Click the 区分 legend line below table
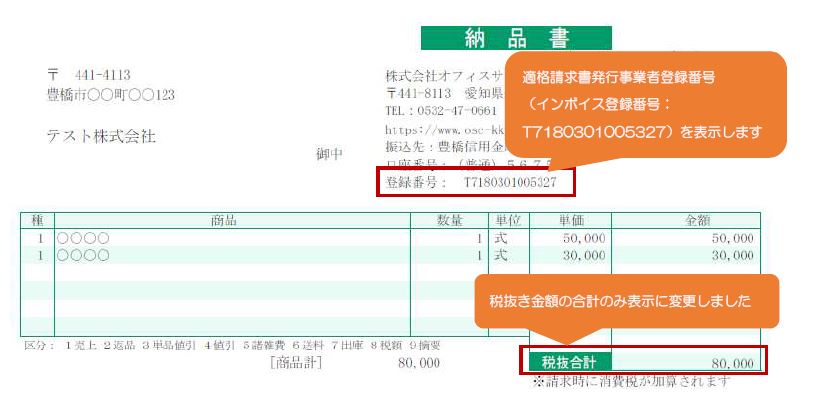The width and height of the screenshot is (813, 411). [x=231, y=346]
